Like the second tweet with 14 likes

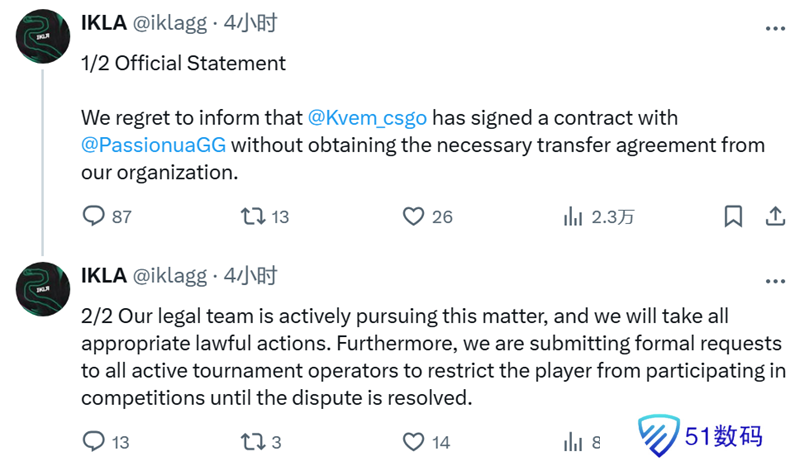(413, 441)
